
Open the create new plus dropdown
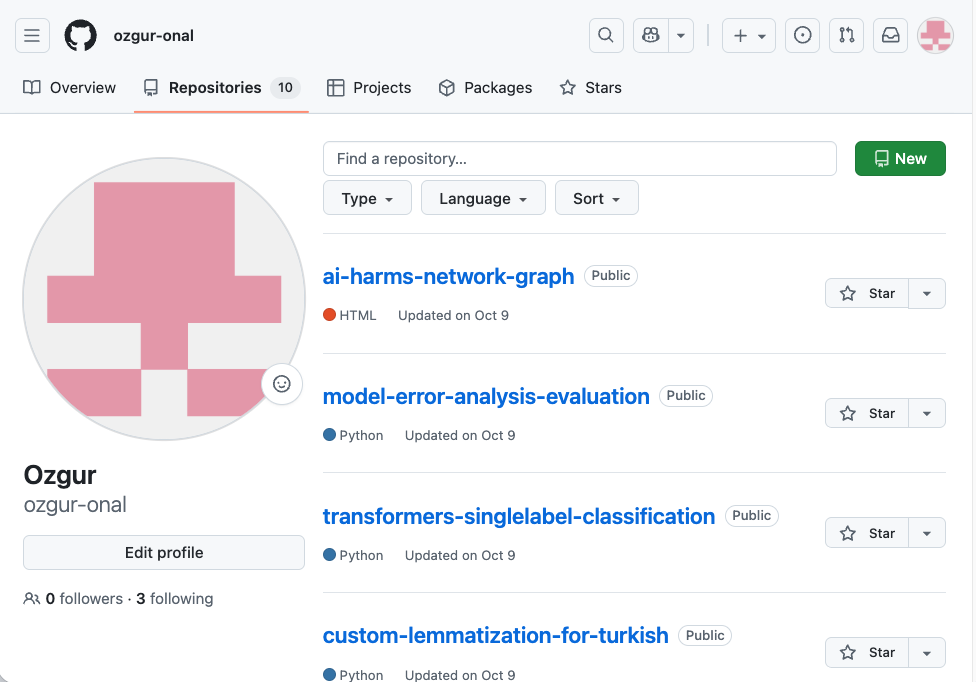748,36
